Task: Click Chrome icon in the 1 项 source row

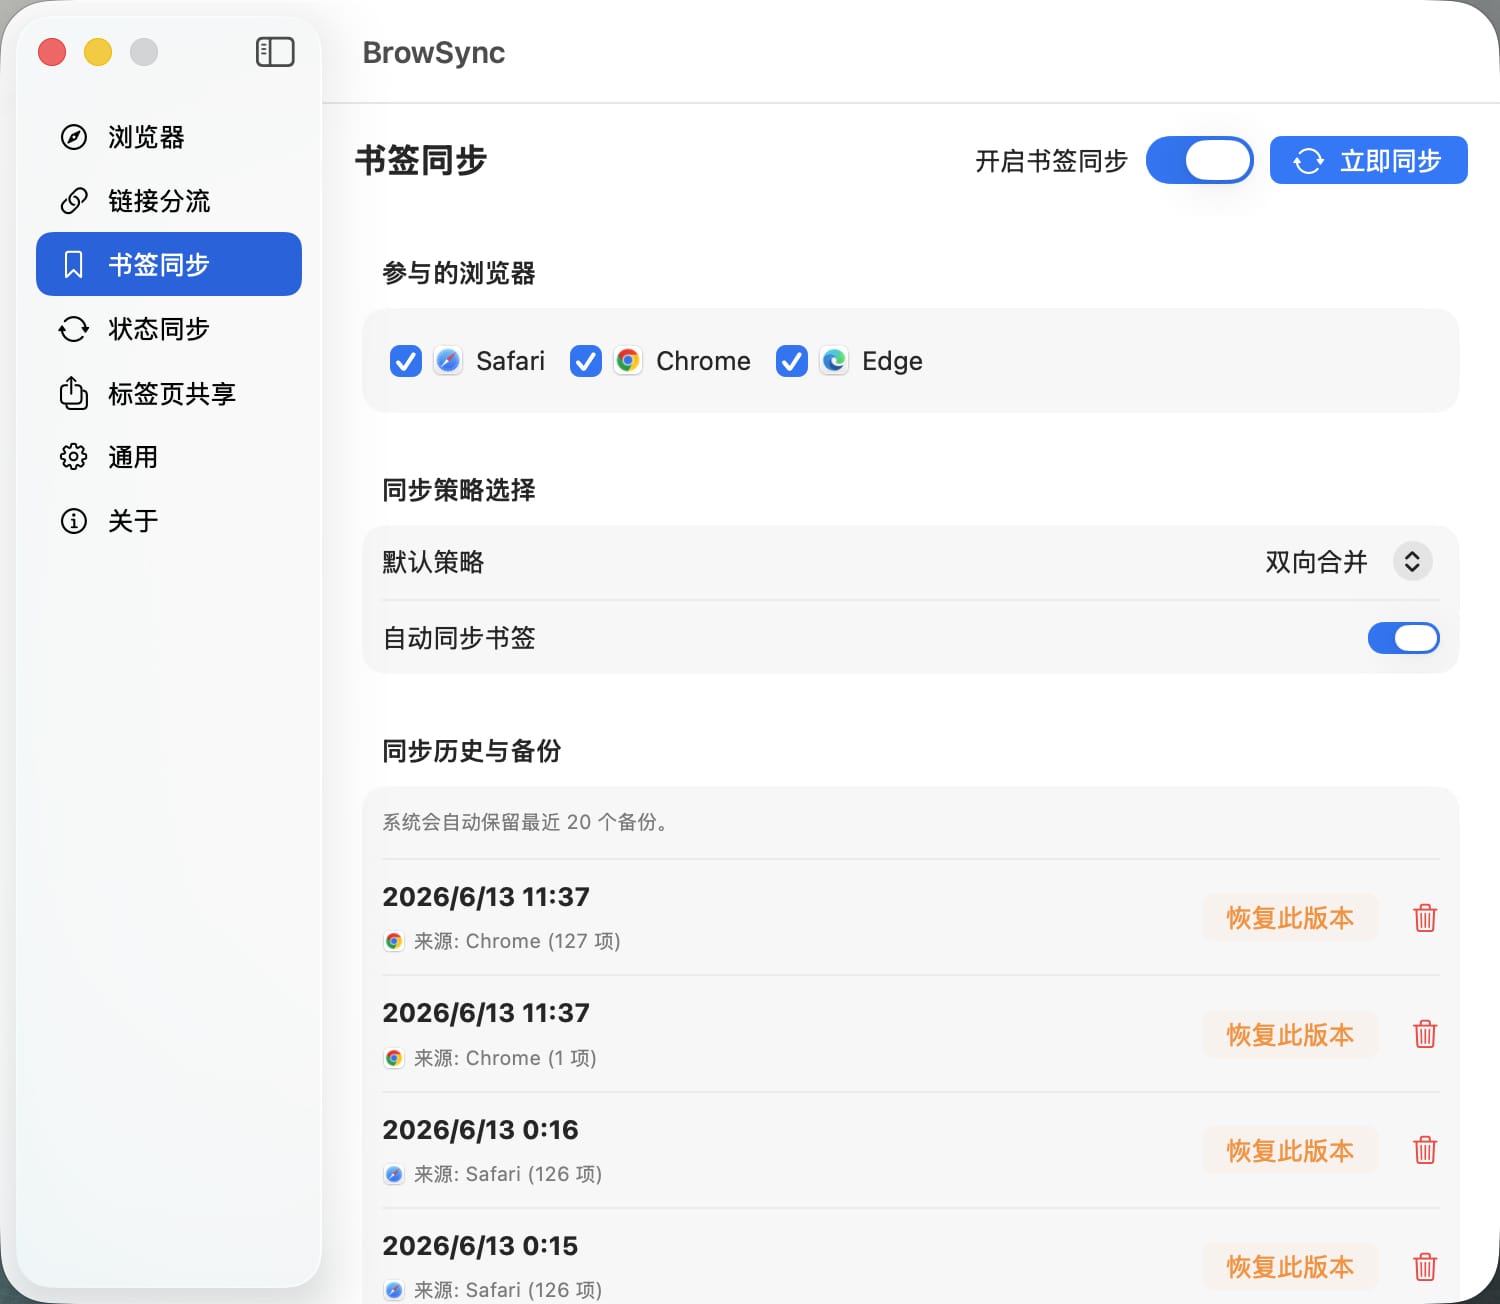Action: [394, 1058]
